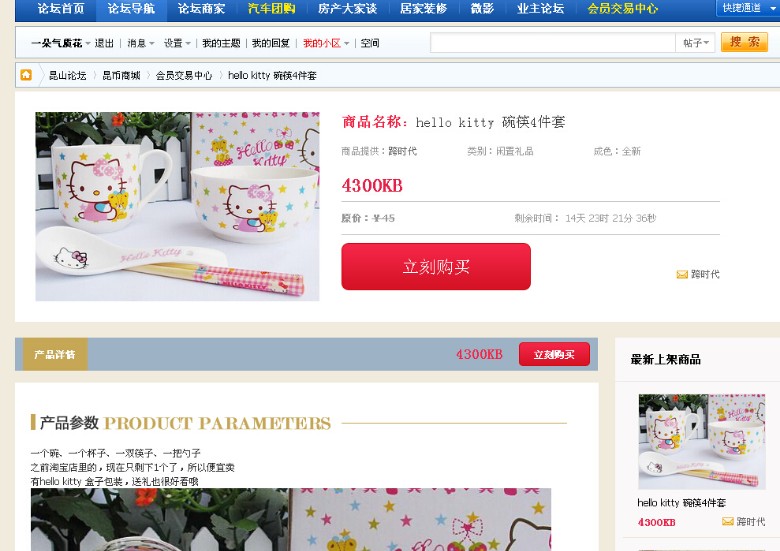780x551 pixels.
Task: Click envelope icon in latest products sidebar
Action: pyautogui.click(x=728, y=521)
